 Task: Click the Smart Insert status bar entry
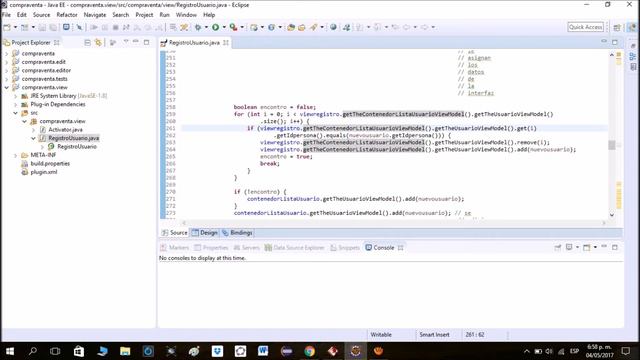click(434, 335)
